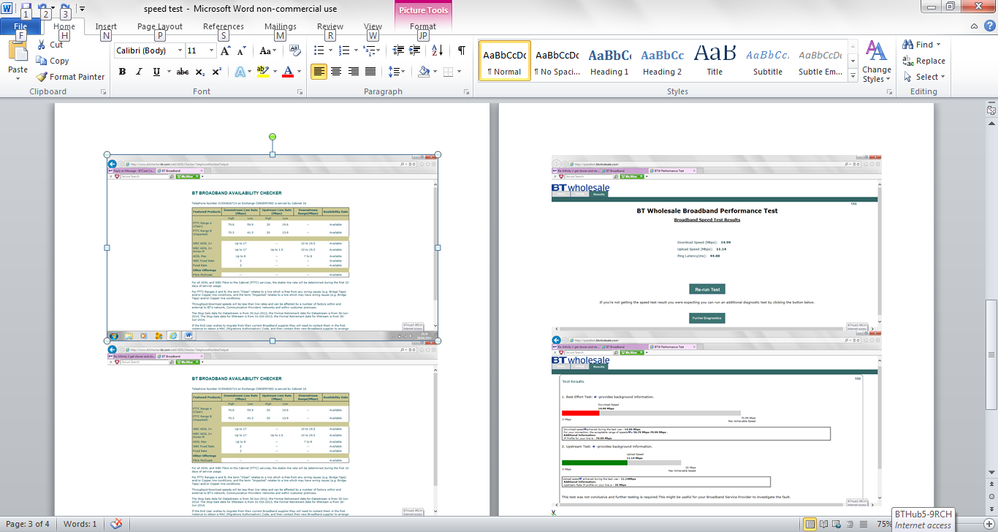998x532 pixels.
Task: Select the BT Wholesale performance test image
Action: click(717, 245)
